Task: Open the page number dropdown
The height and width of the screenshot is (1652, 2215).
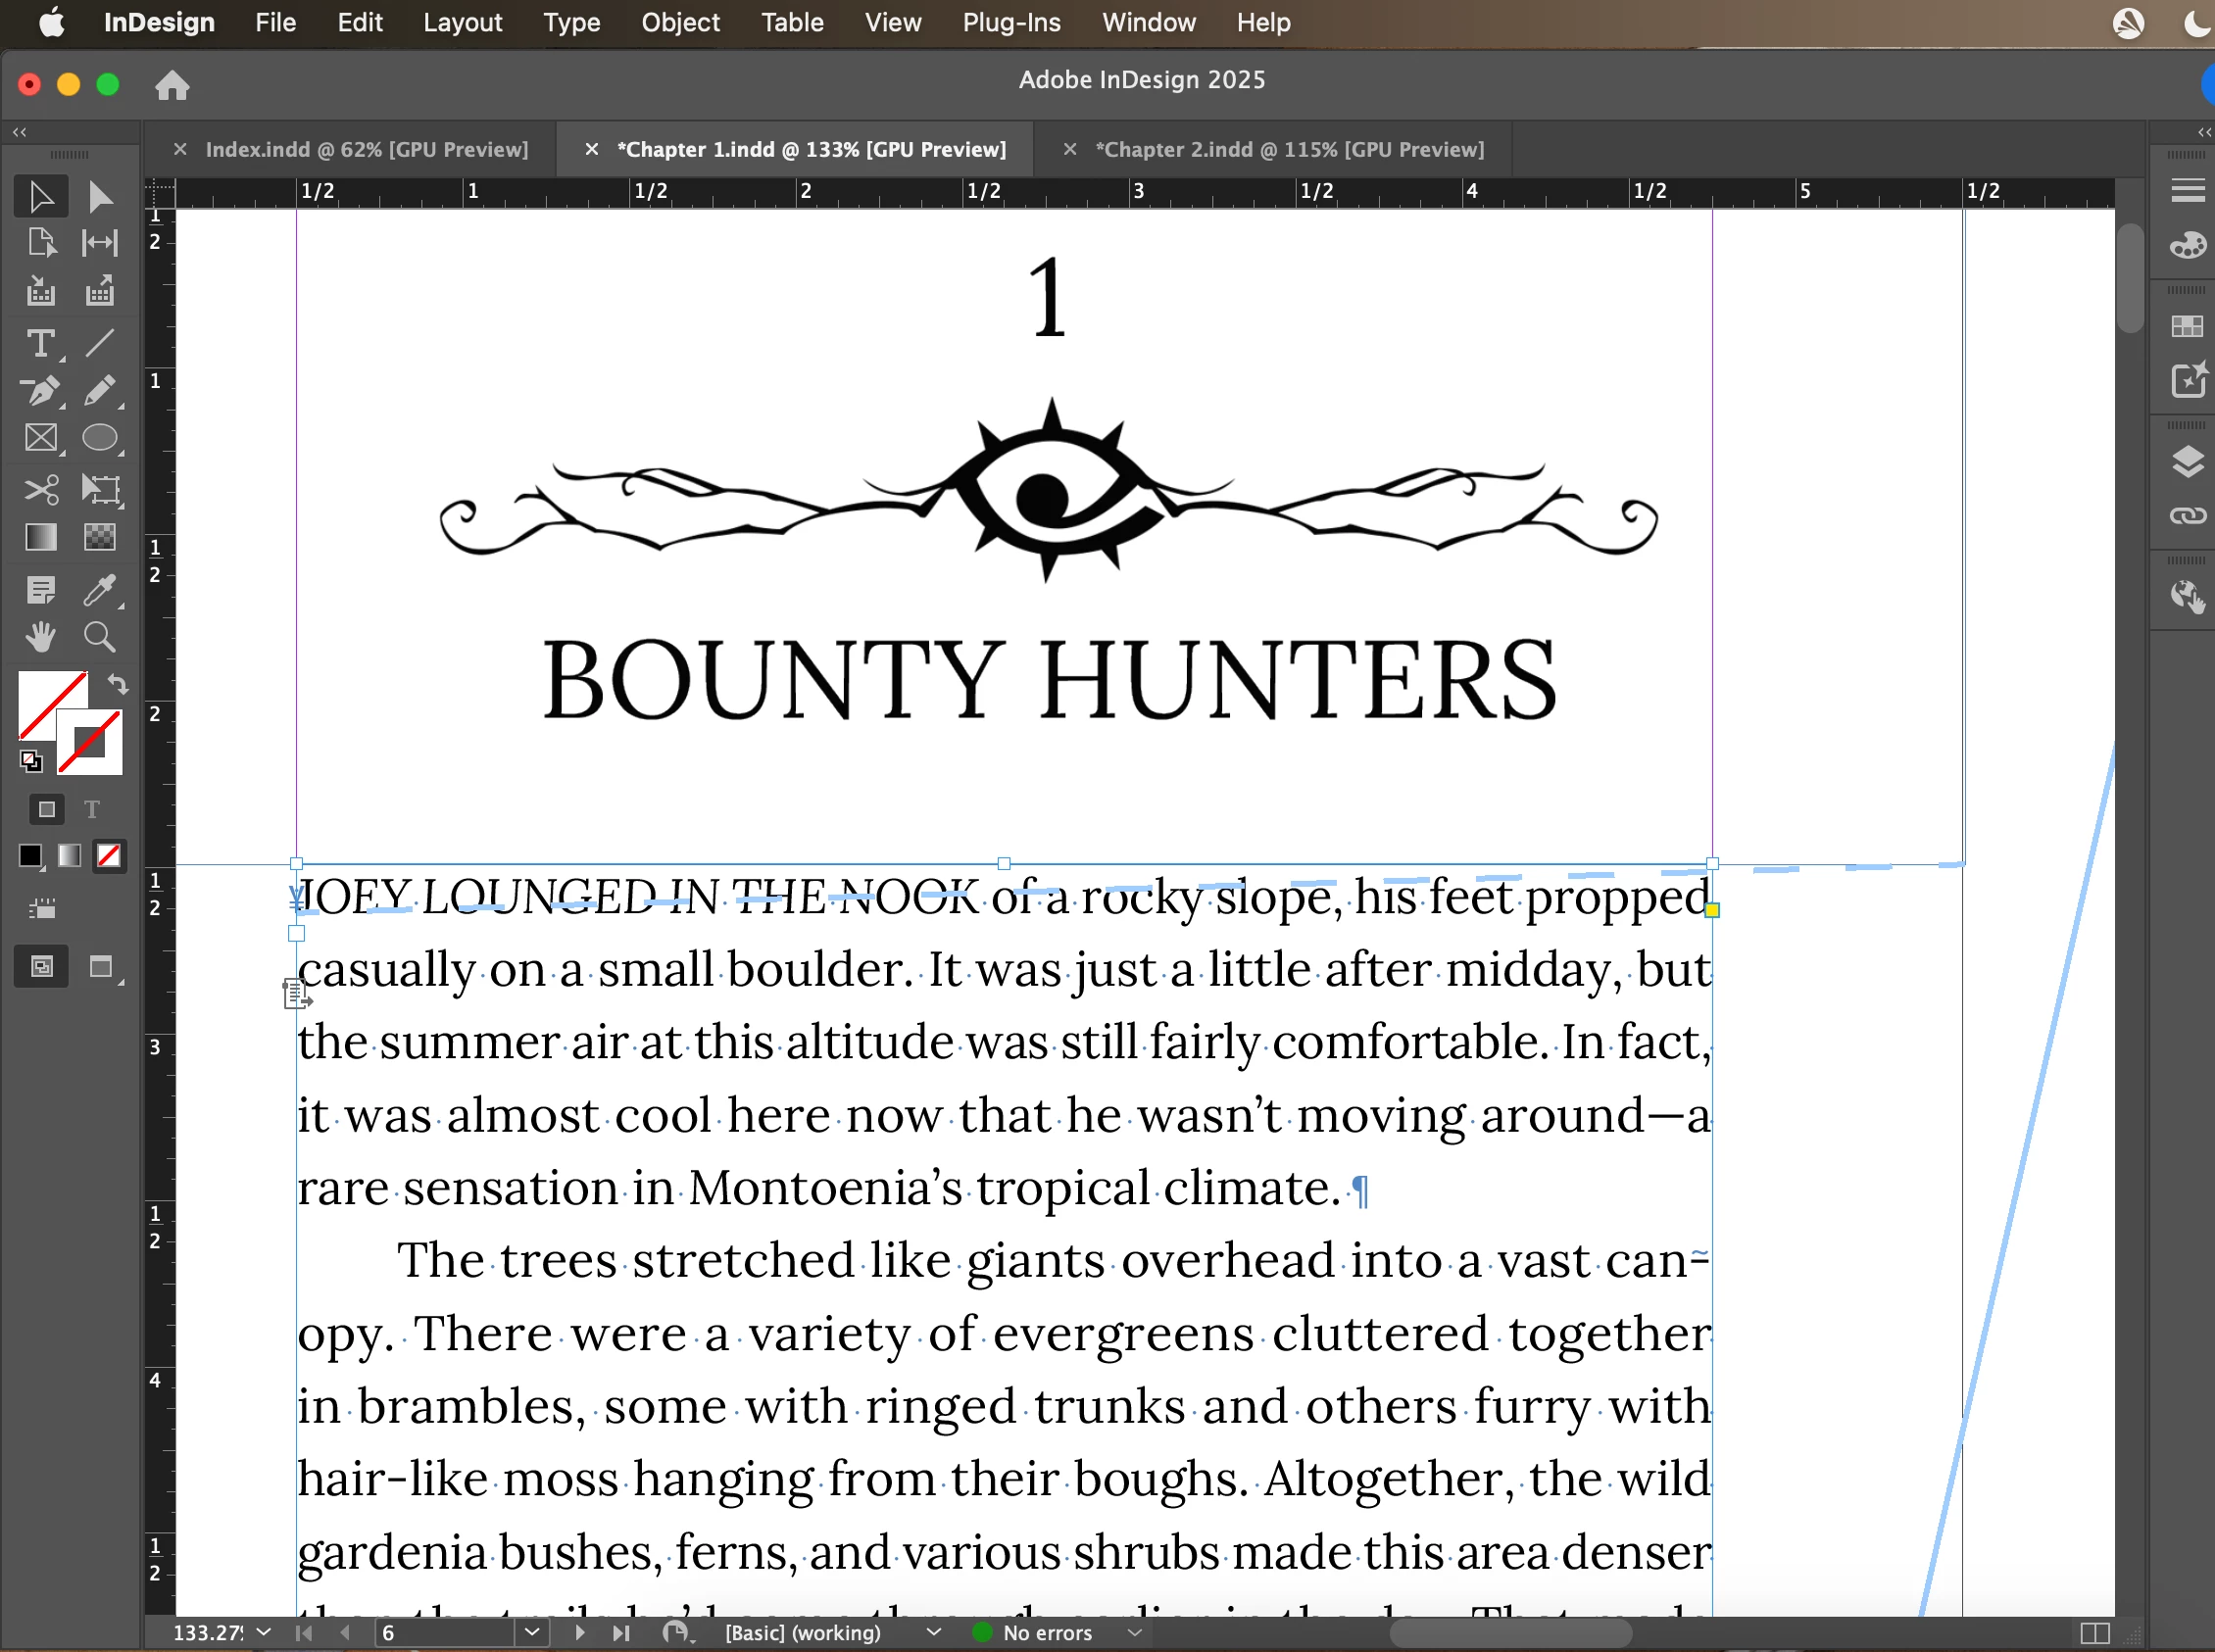Action: pos(532,1632)
